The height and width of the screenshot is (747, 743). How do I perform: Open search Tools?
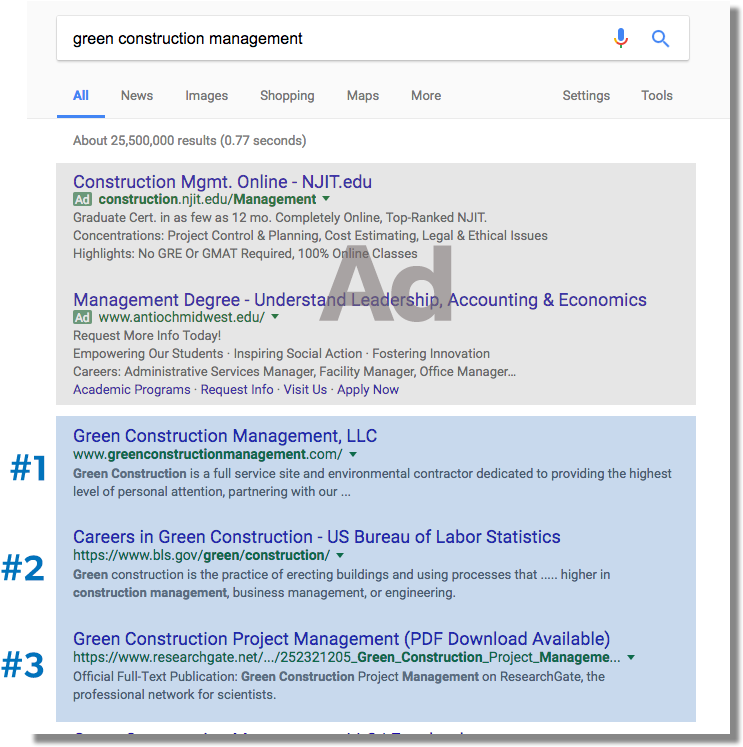[656, 96]
